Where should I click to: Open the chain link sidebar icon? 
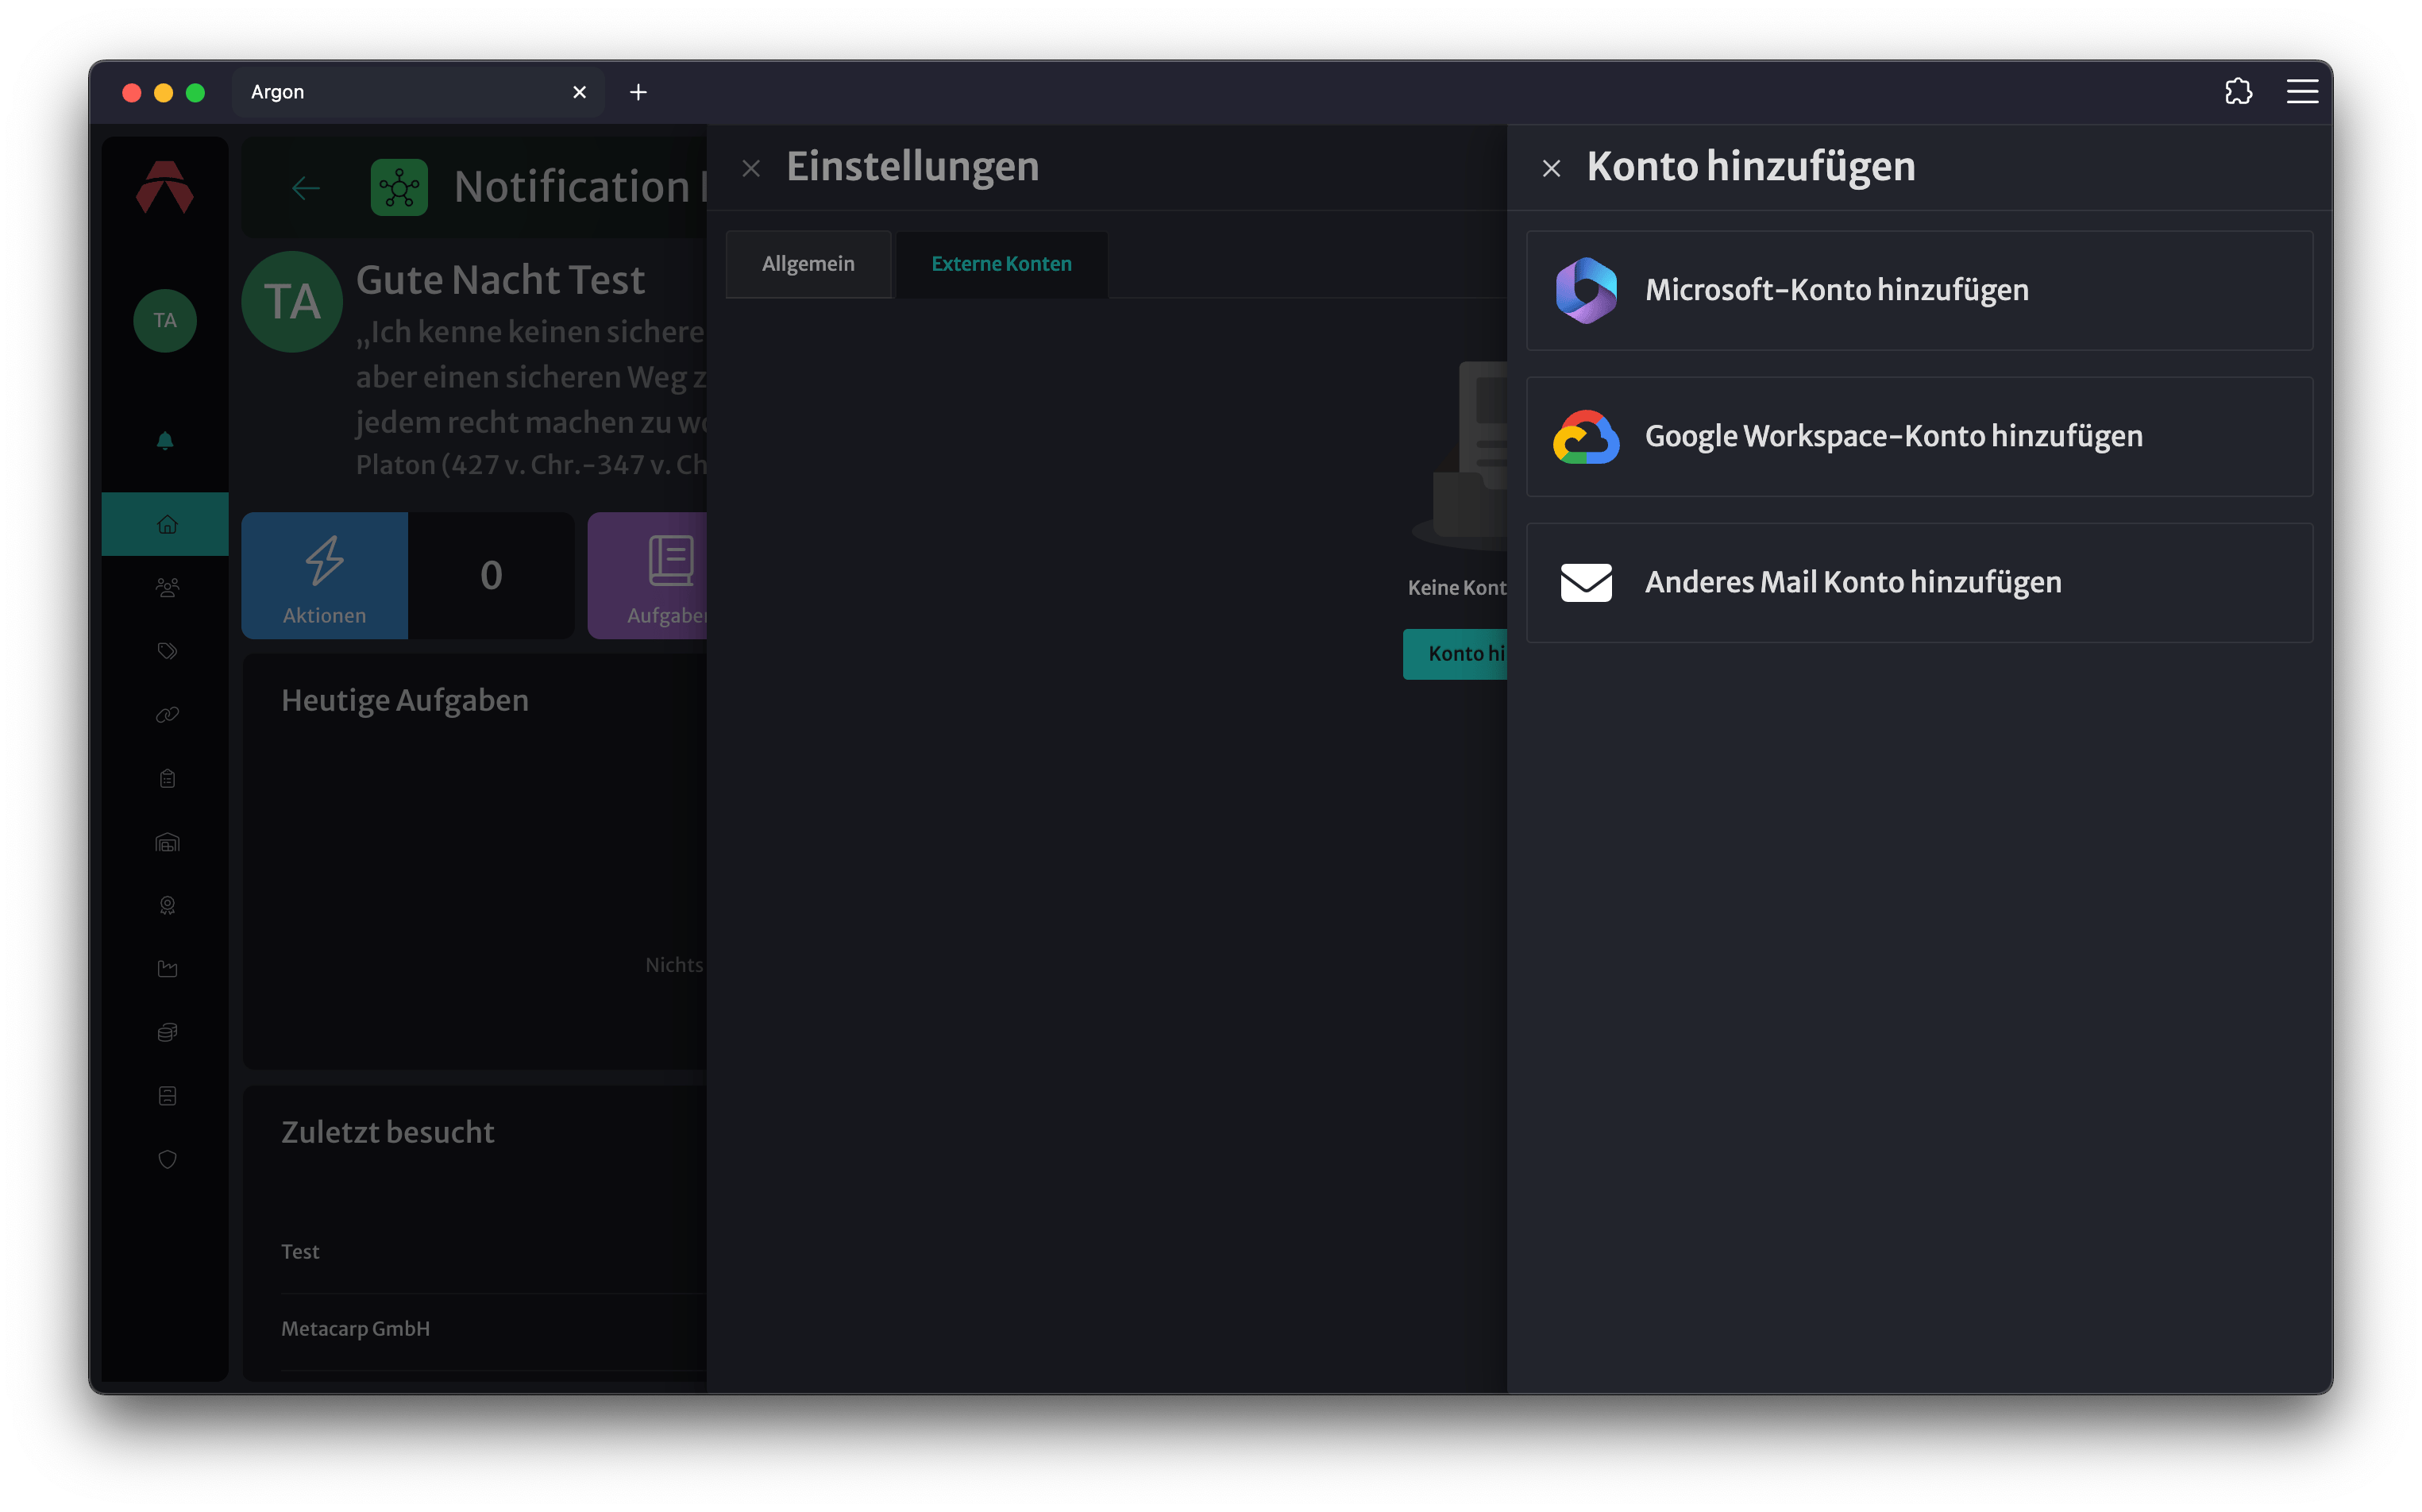167,714
